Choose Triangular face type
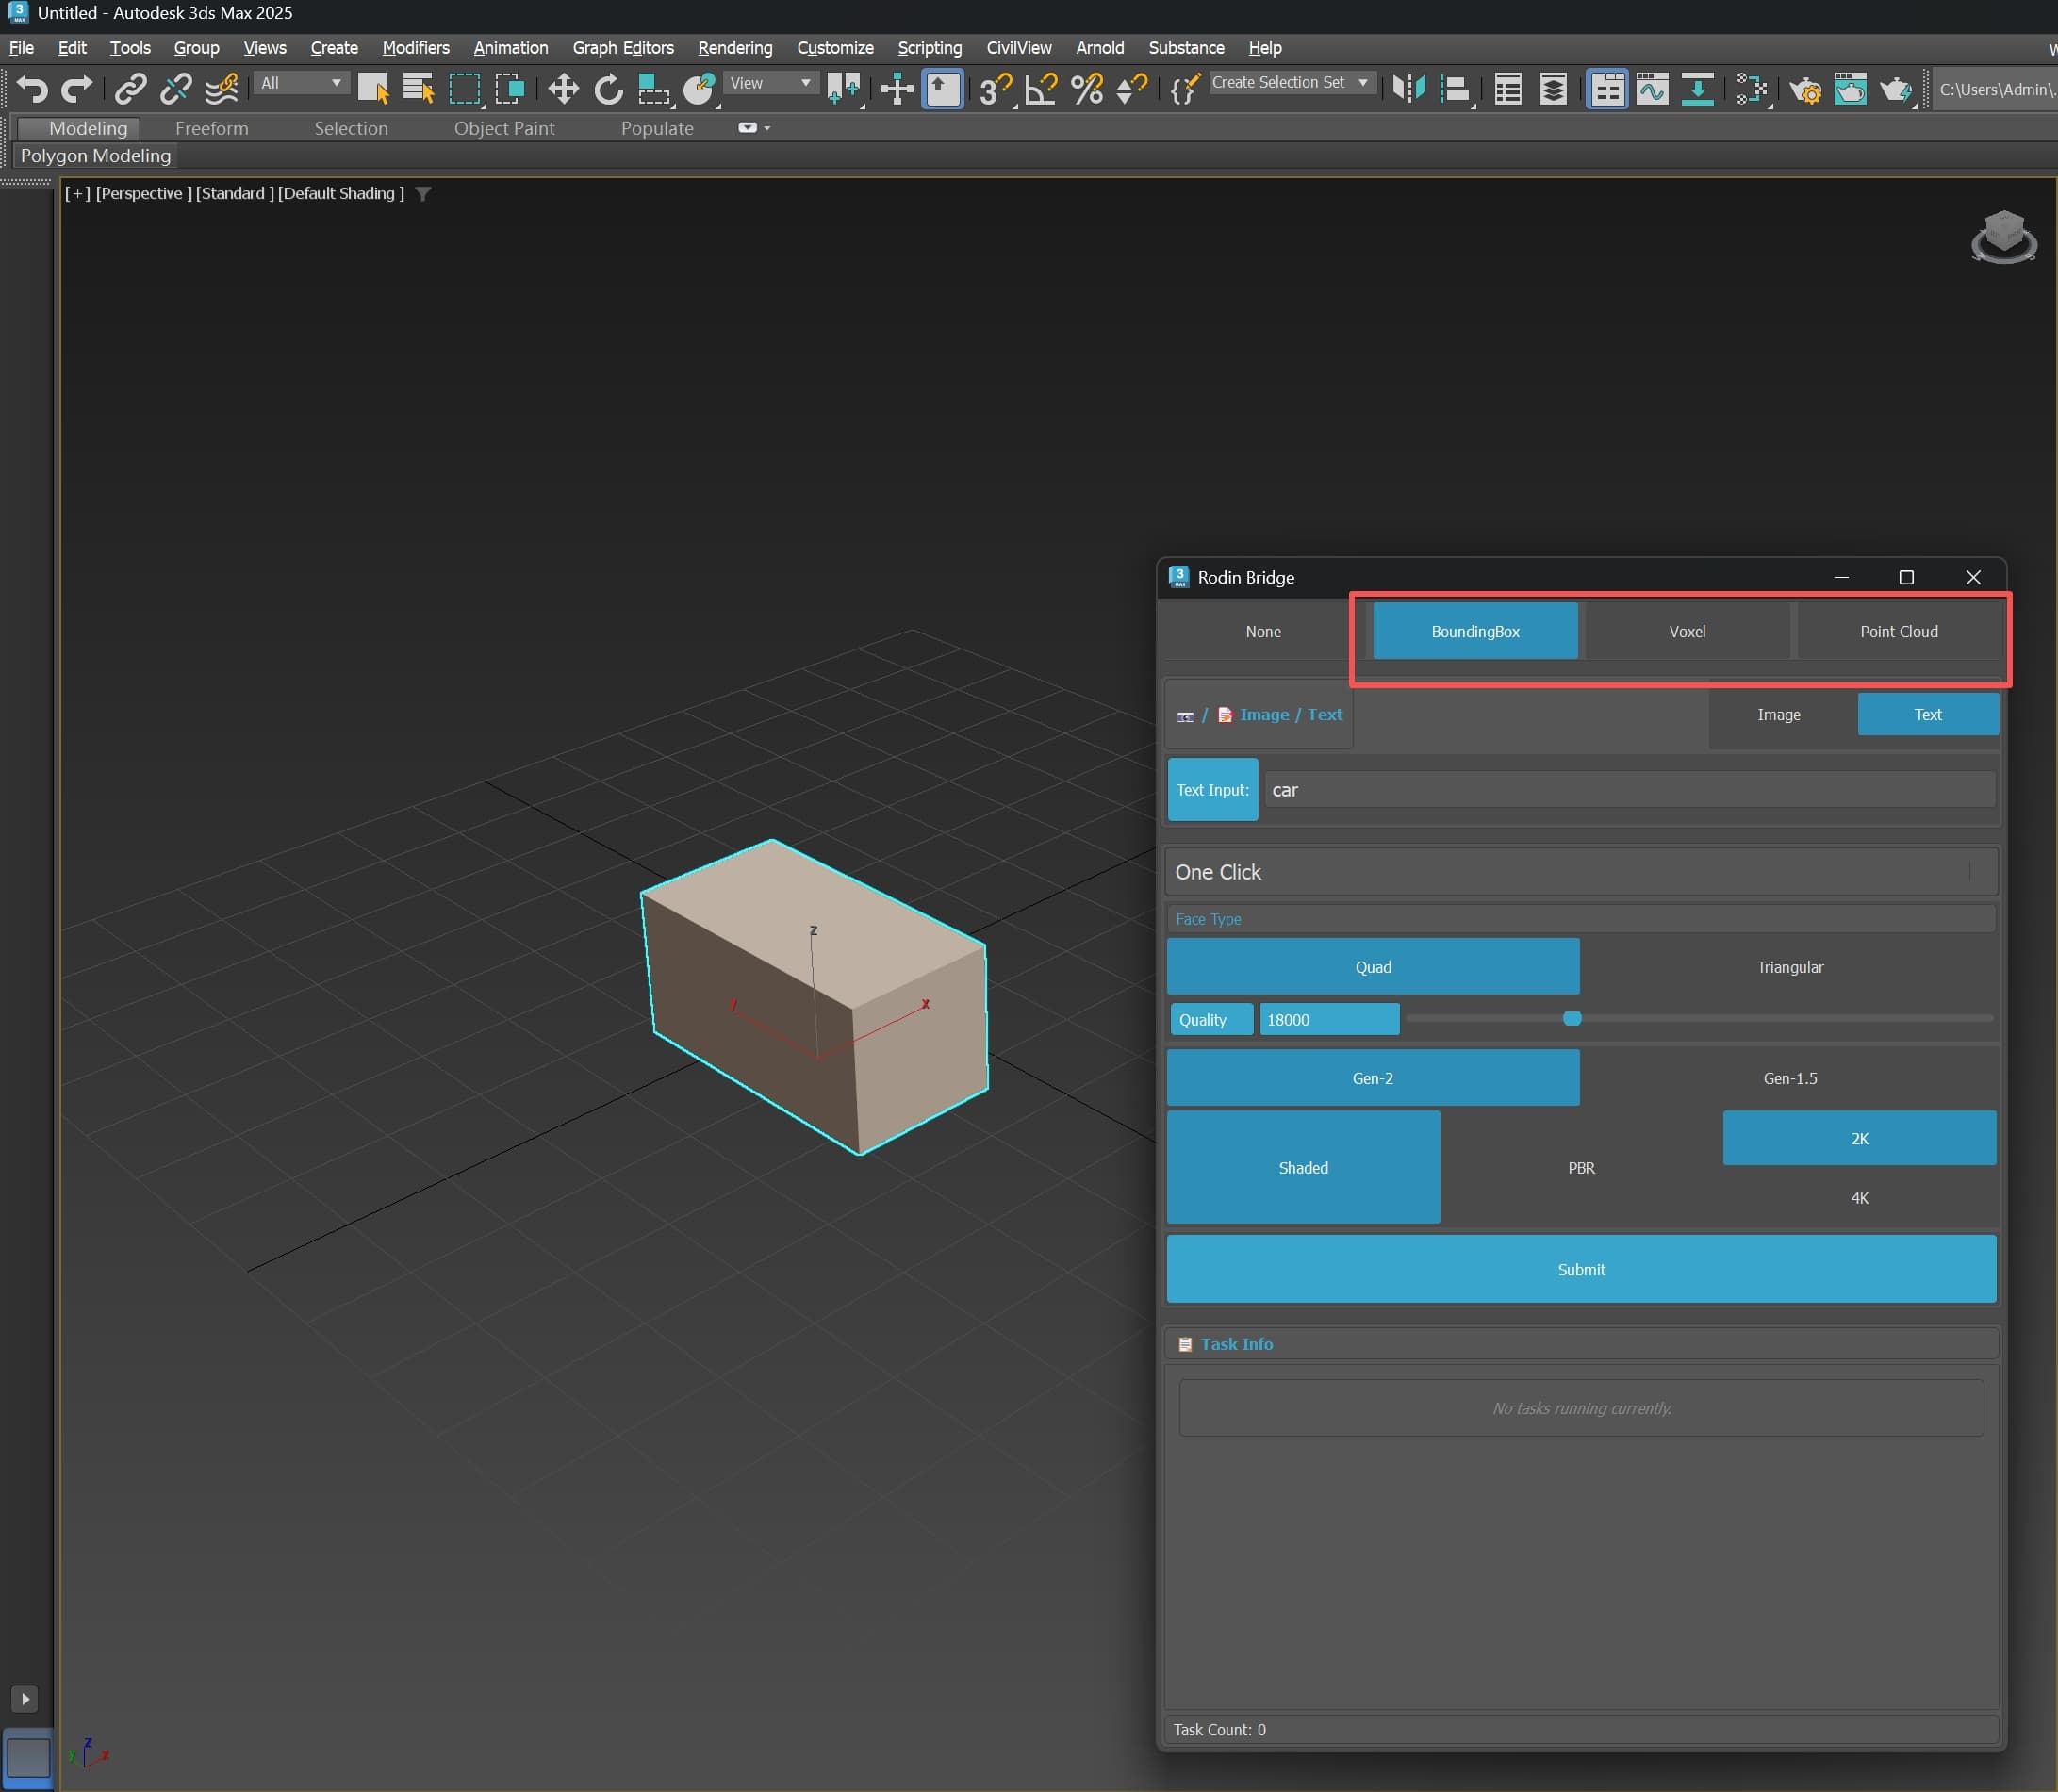Screen dimensions: 2058x1792 click(1789, 967)
